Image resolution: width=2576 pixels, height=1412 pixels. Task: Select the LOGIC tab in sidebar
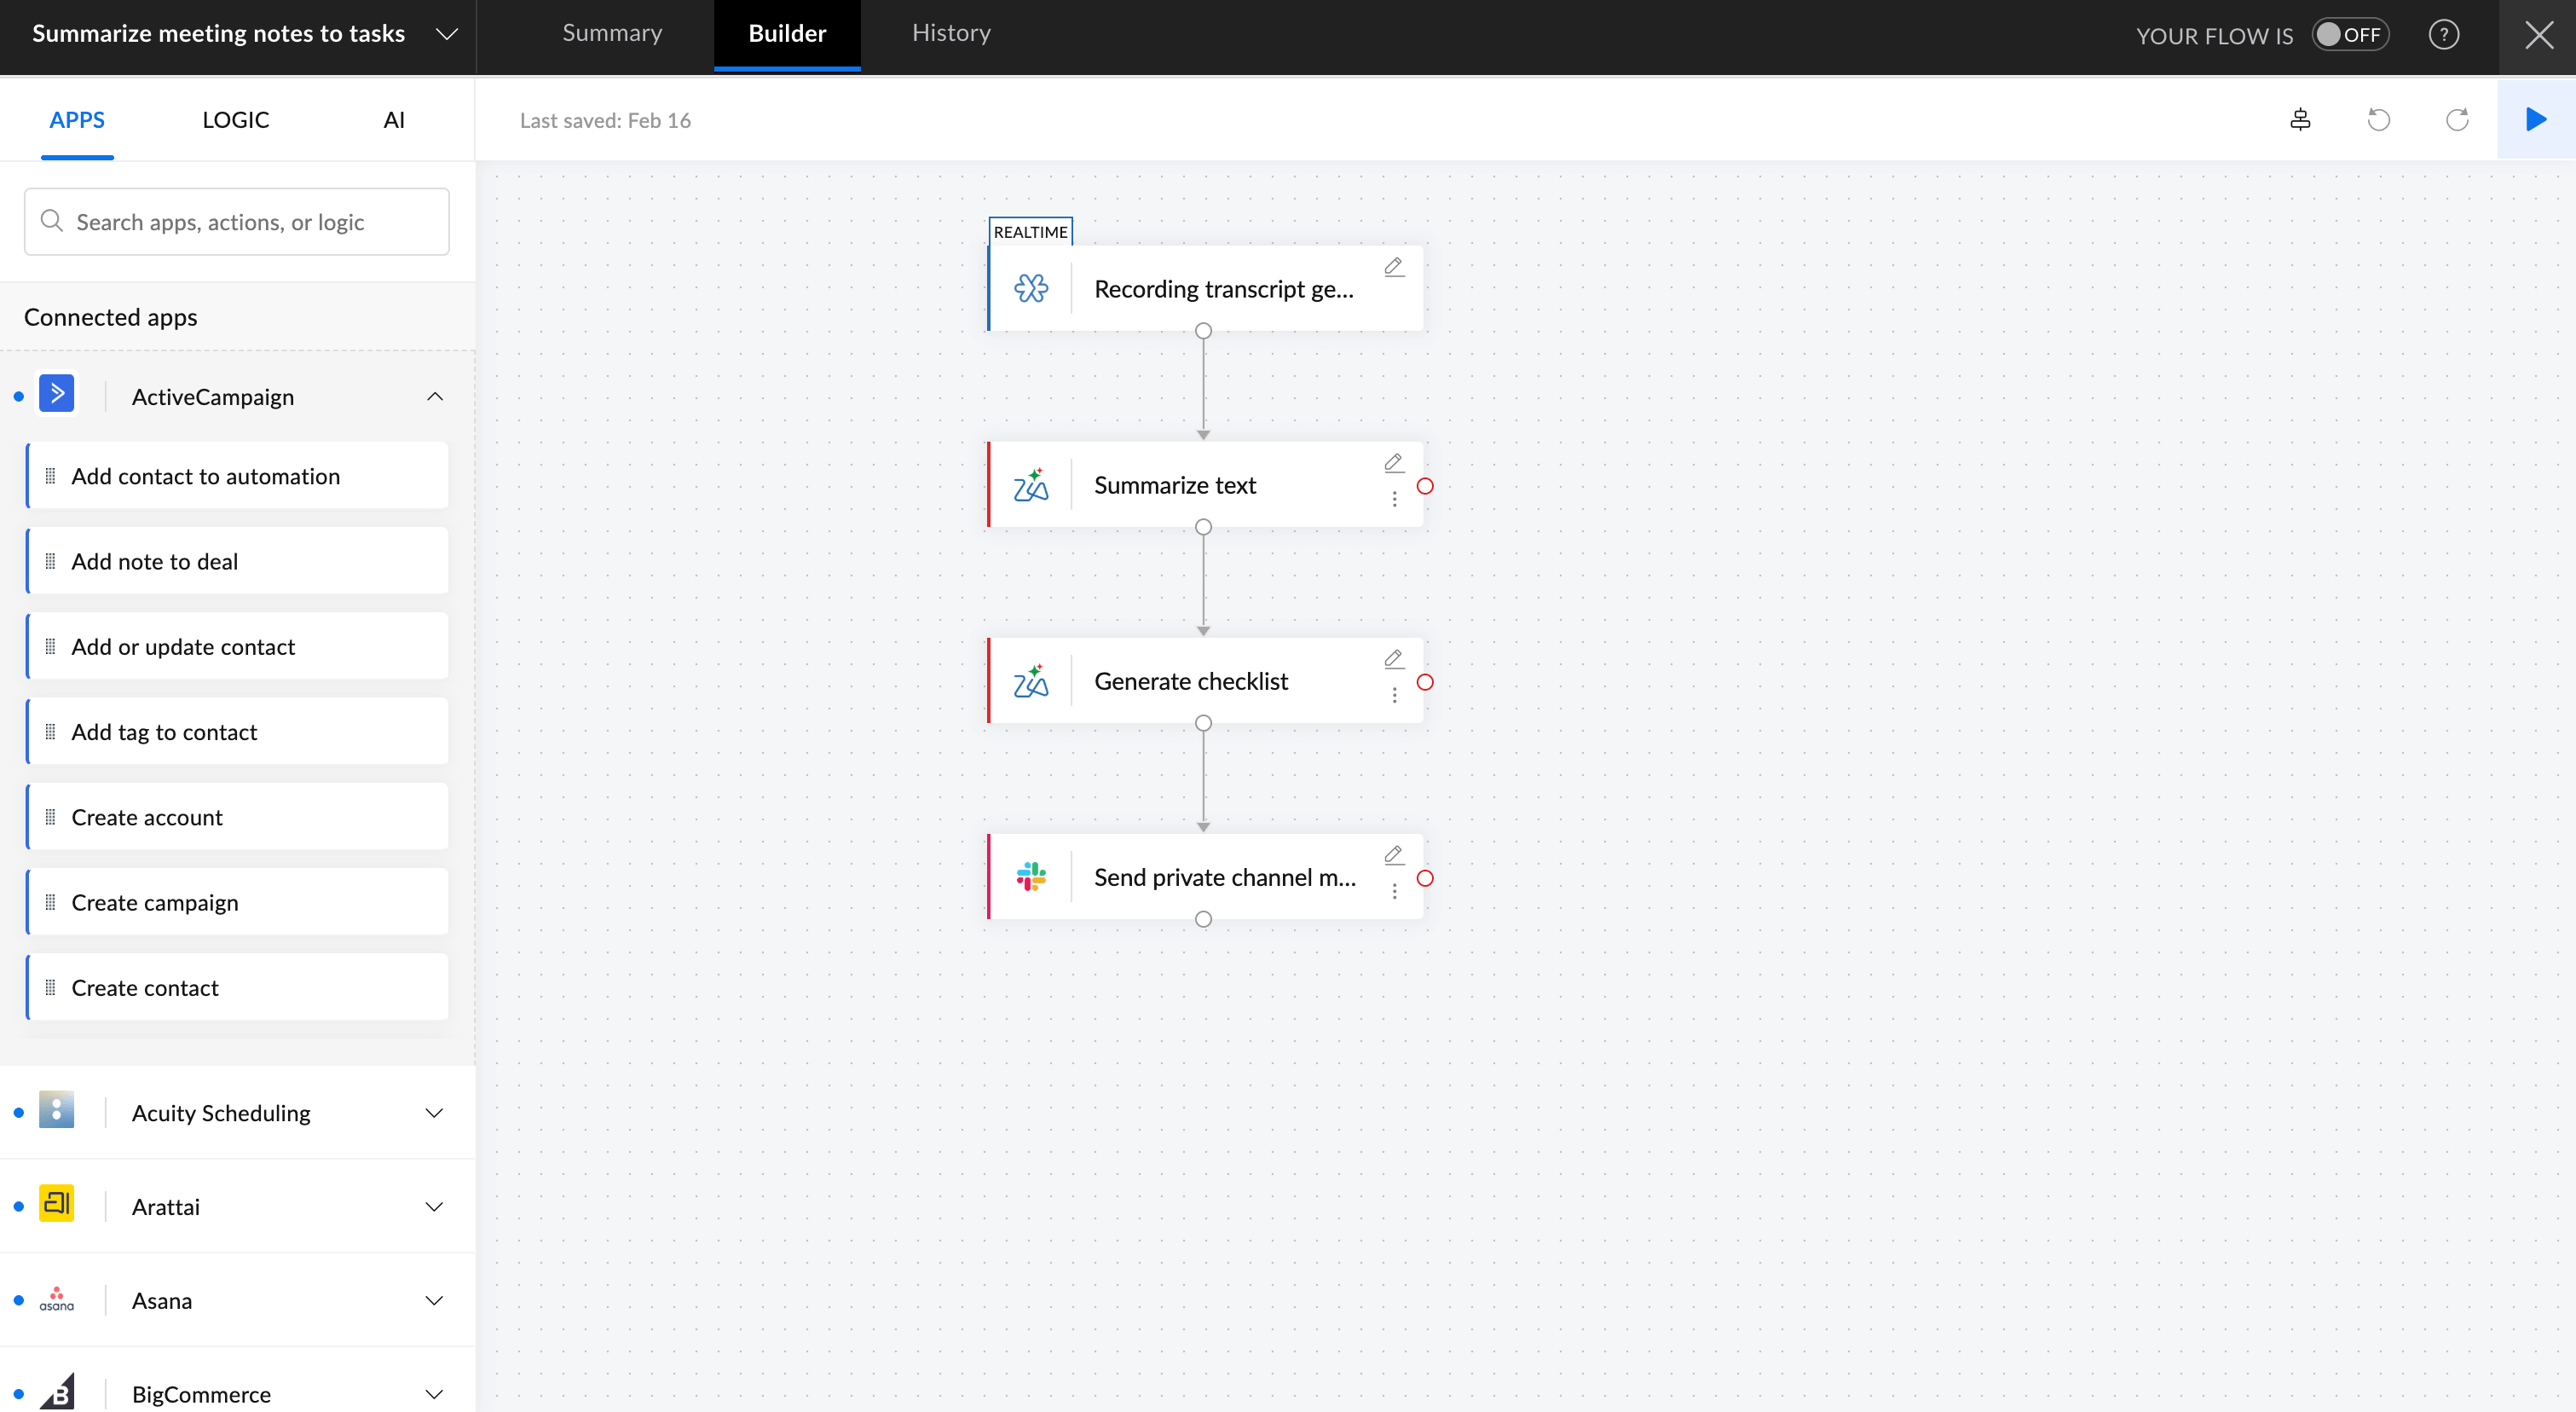(235, 120)
